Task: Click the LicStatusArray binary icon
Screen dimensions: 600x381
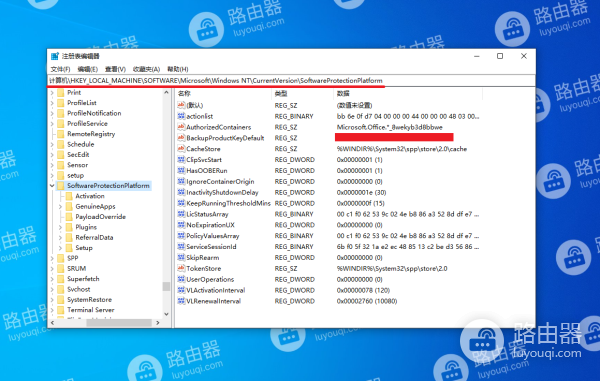Action: 181,214
